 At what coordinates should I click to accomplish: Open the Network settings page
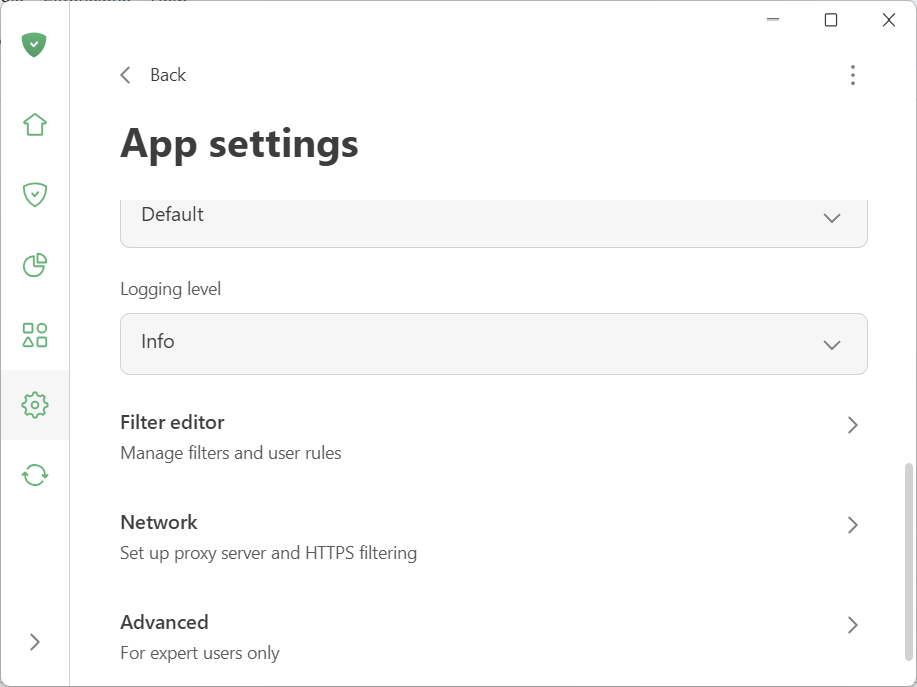tap(159, 522)
